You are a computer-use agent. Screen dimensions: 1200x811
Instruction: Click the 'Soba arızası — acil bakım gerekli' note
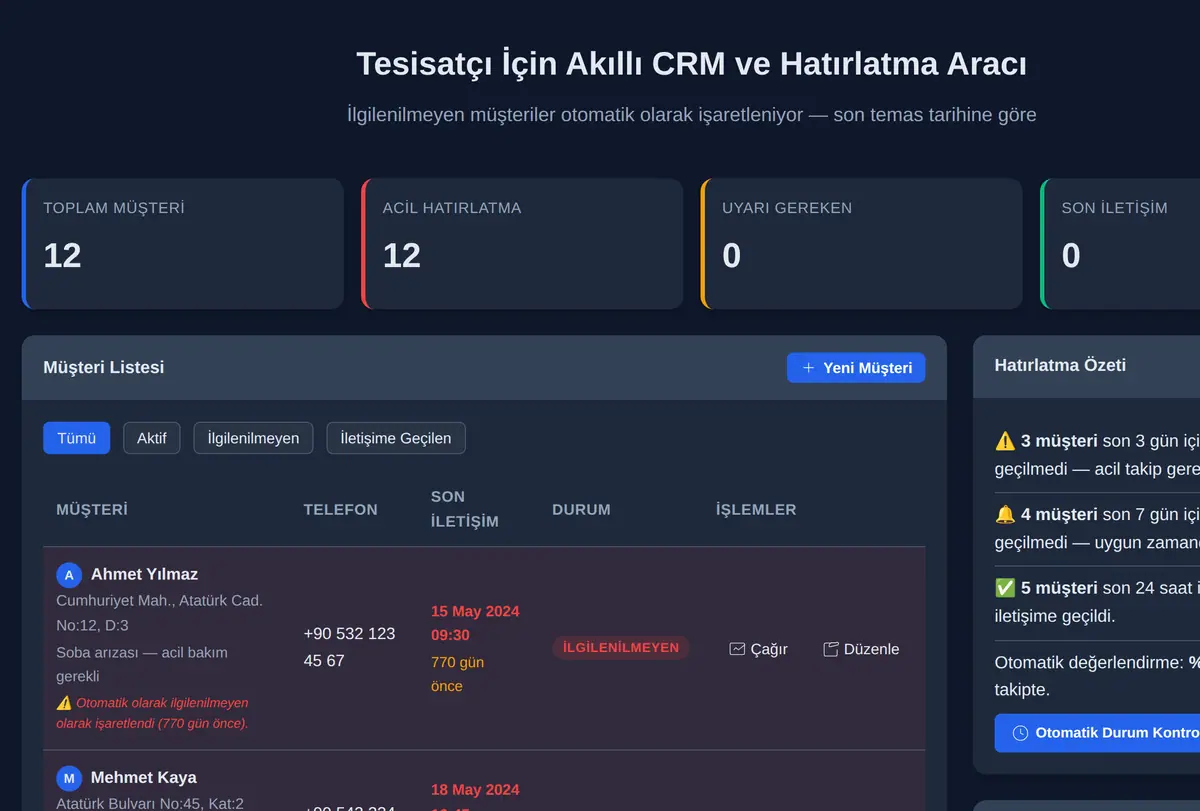142,664
